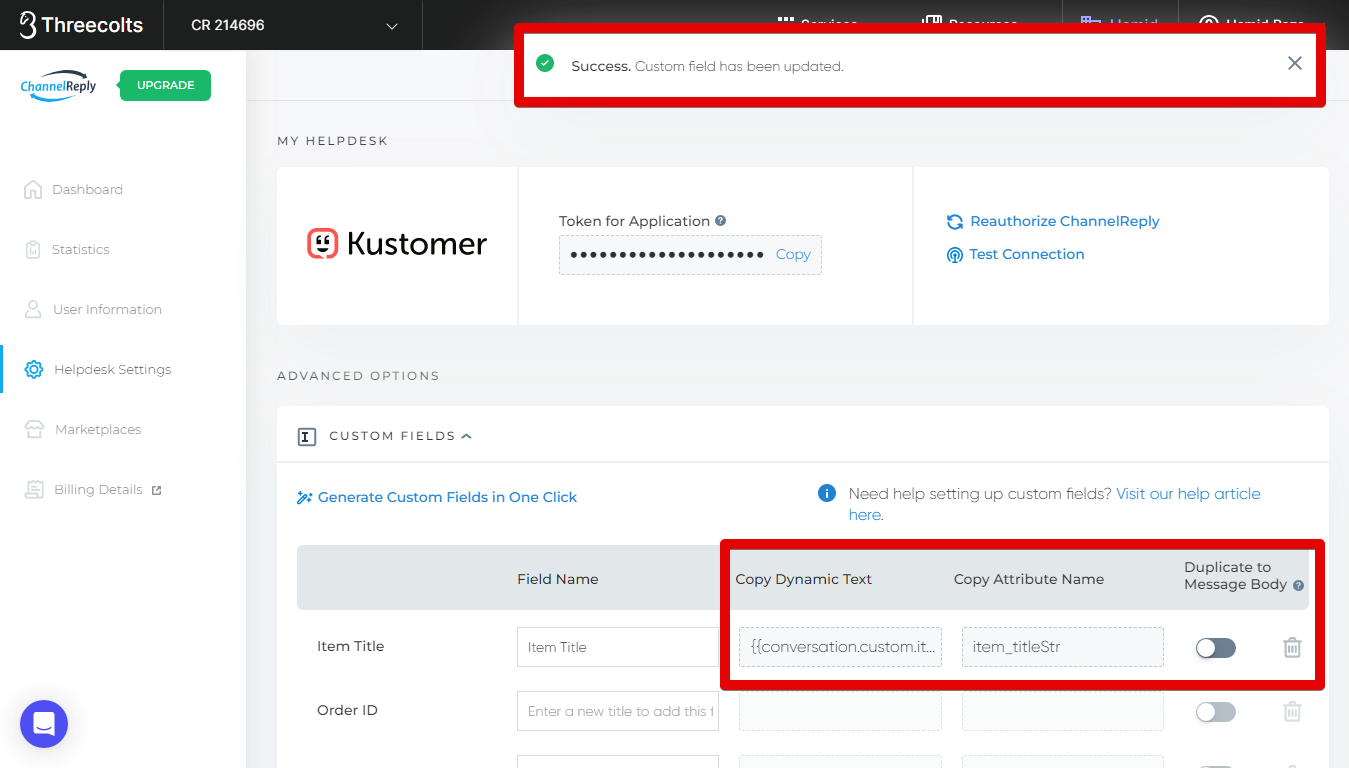Open the CR 214696 account dropdown
1349x768 pixels.
click(293, 25)
